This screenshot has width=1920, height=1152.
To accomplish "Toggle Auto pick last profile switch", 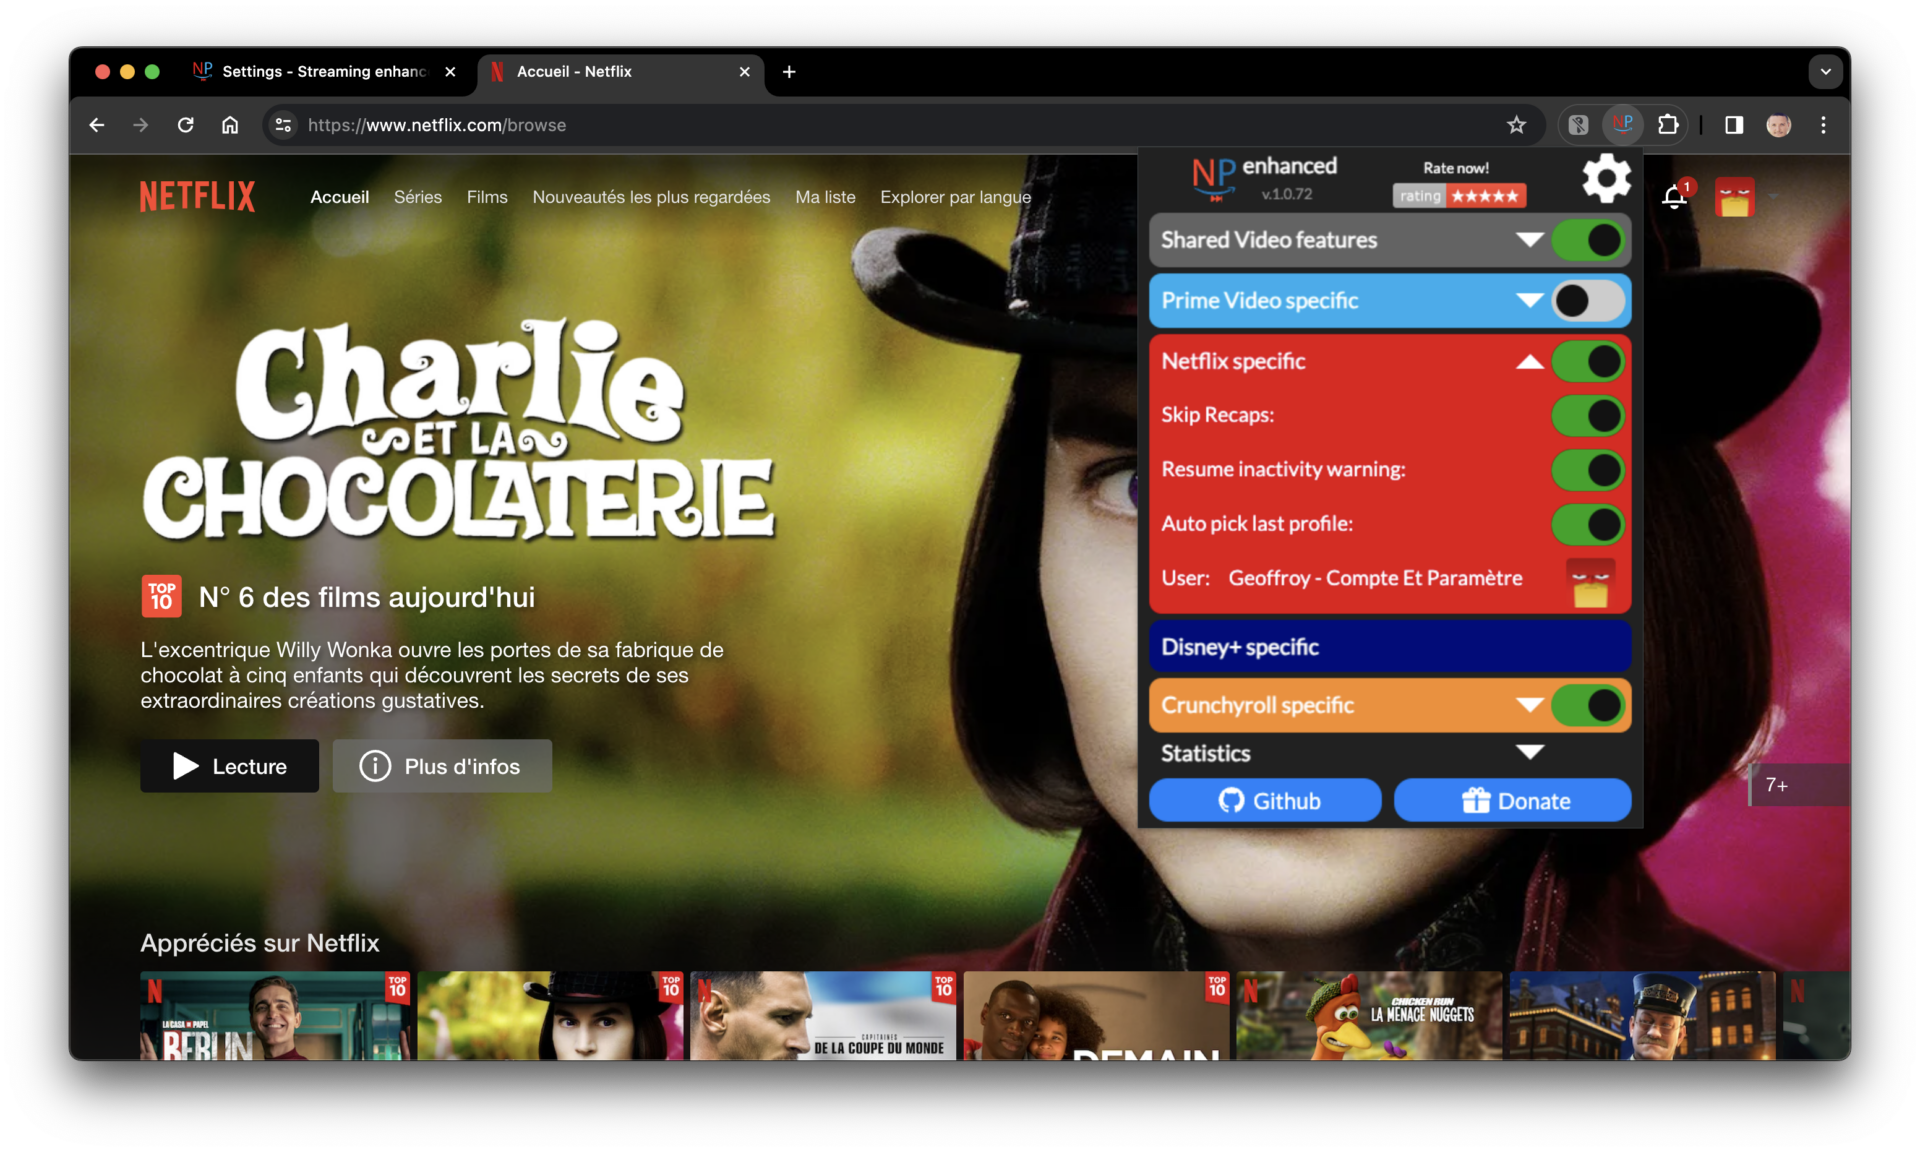I will (1588, 524).
